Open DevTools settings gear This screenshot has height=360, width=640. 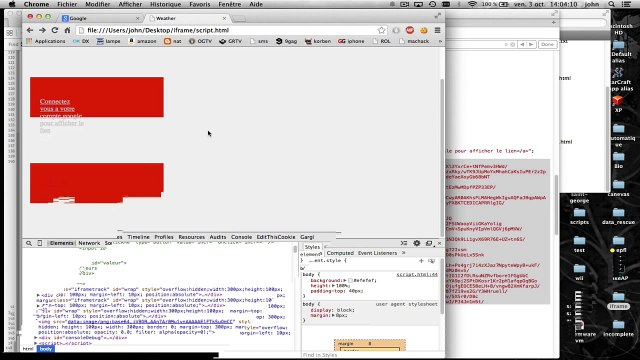click(x=417, y=243)
